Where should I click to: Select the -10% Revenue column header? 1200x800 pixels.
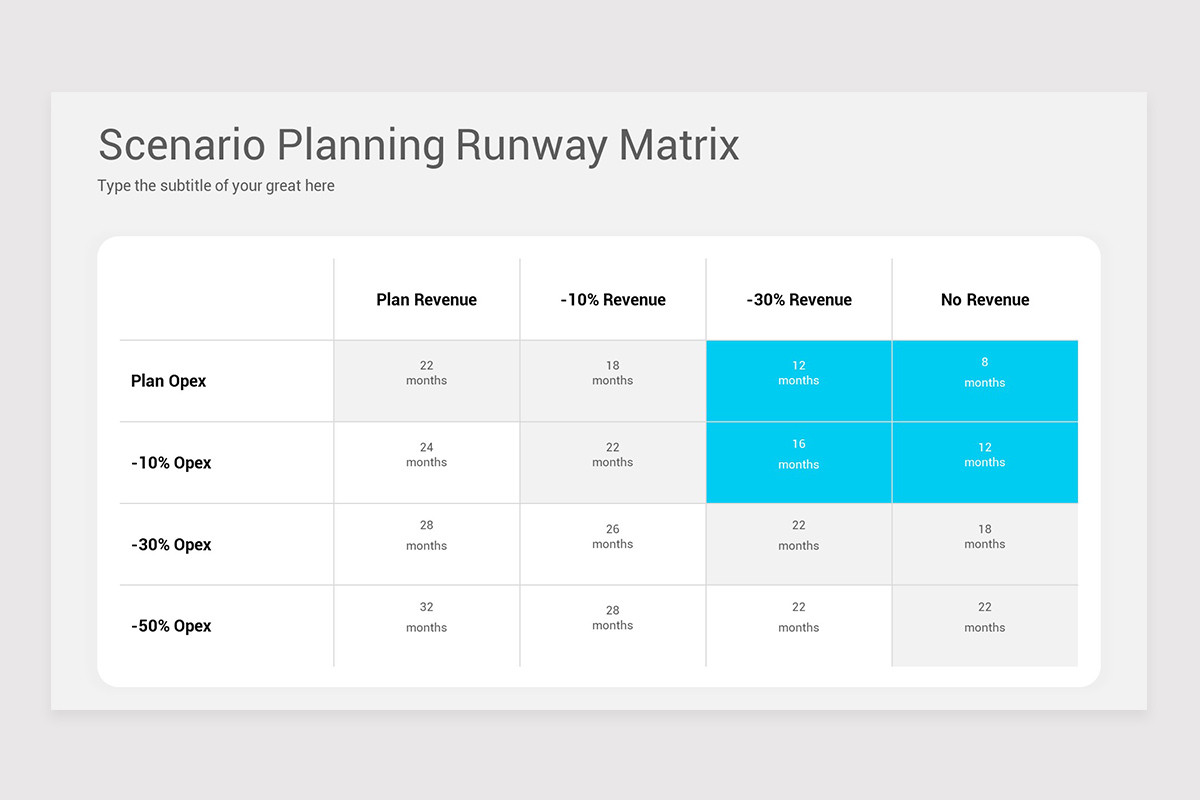coord(613,300)
